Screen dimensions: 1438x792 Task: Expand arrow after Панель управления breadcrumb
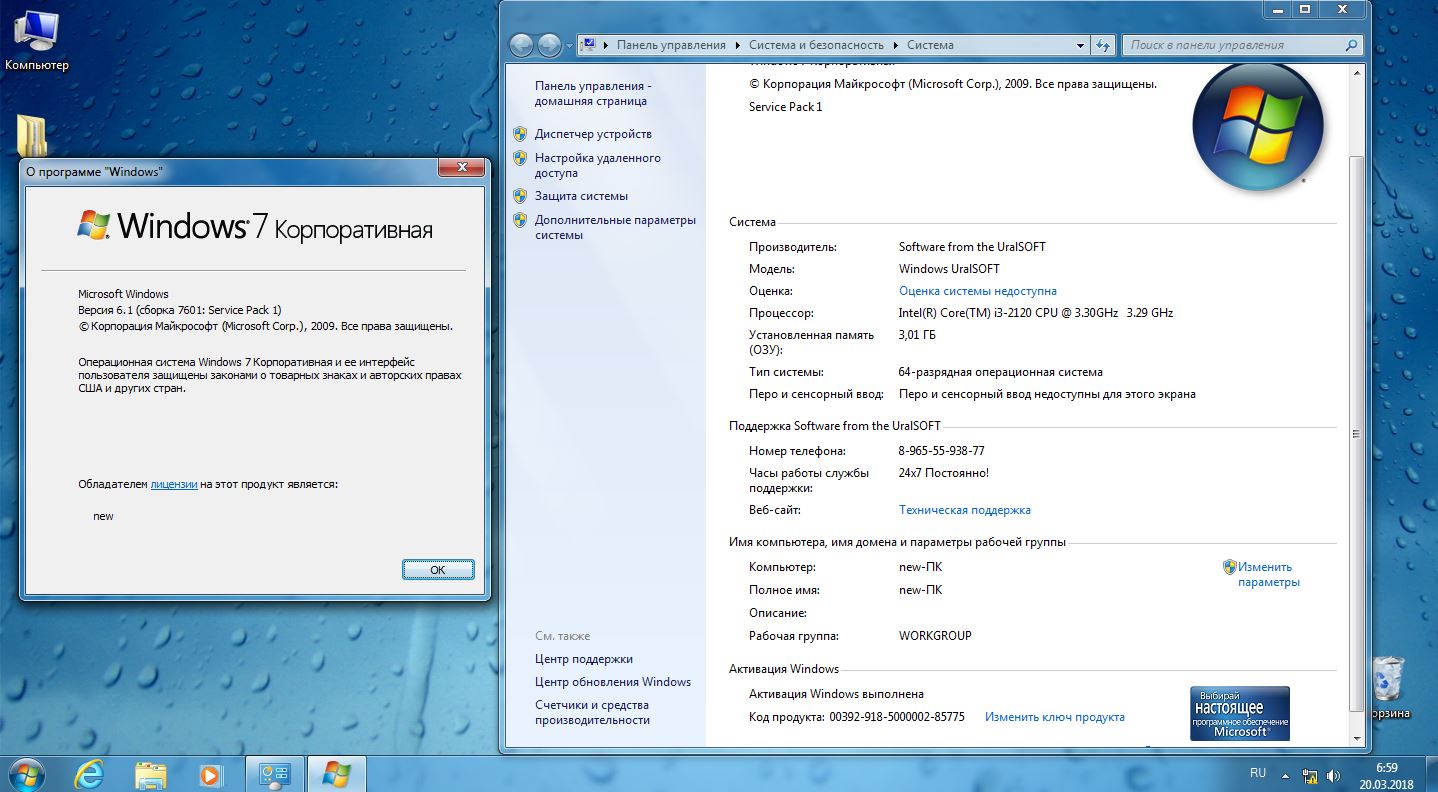(737, 45)
